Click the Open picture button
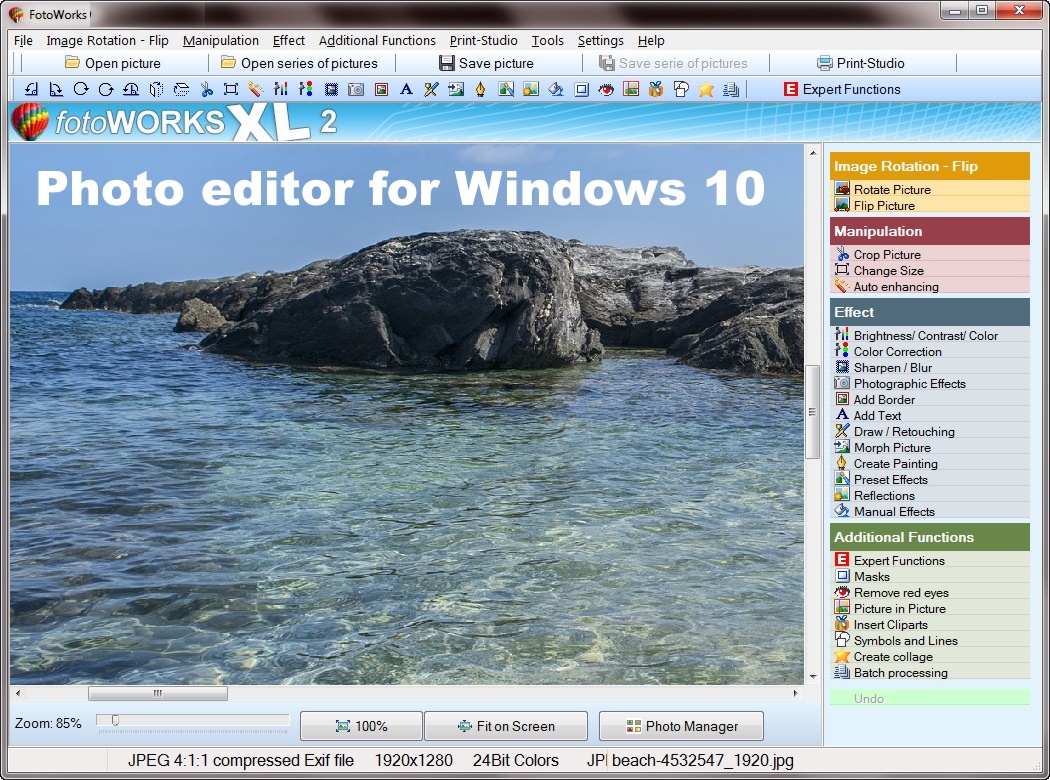This screenshot has width=1050, height=780. pyautogui.click(x=112, y=63)
